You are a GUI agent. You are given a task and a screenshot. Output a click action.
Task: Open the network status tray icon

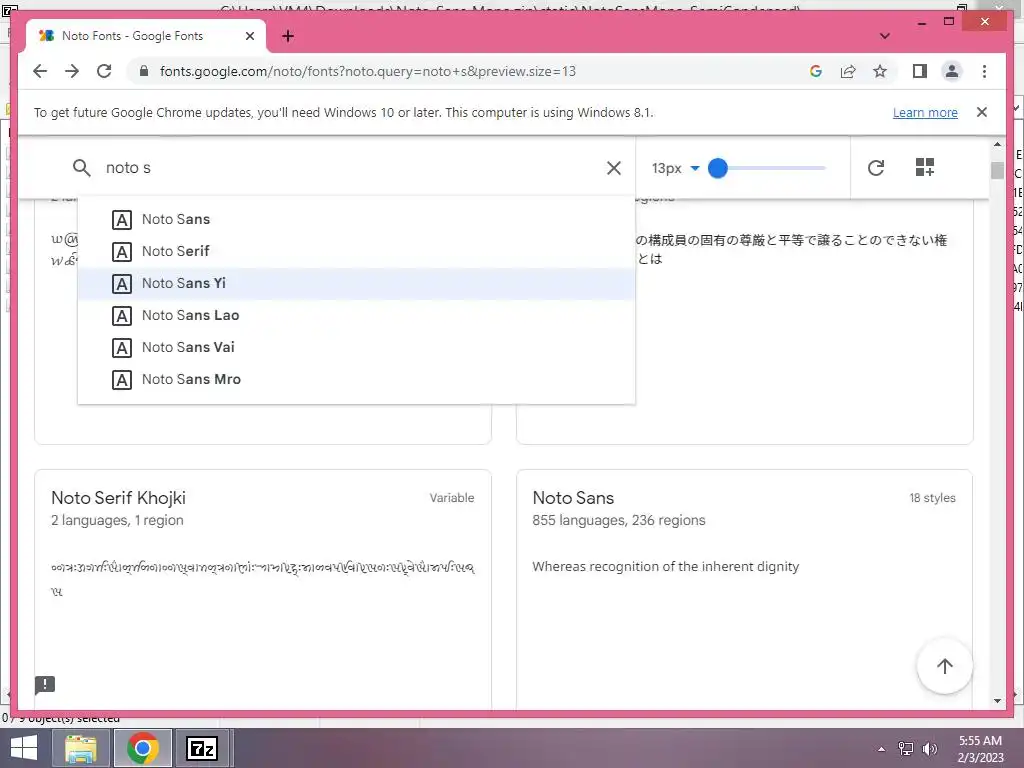pos(906,749)
